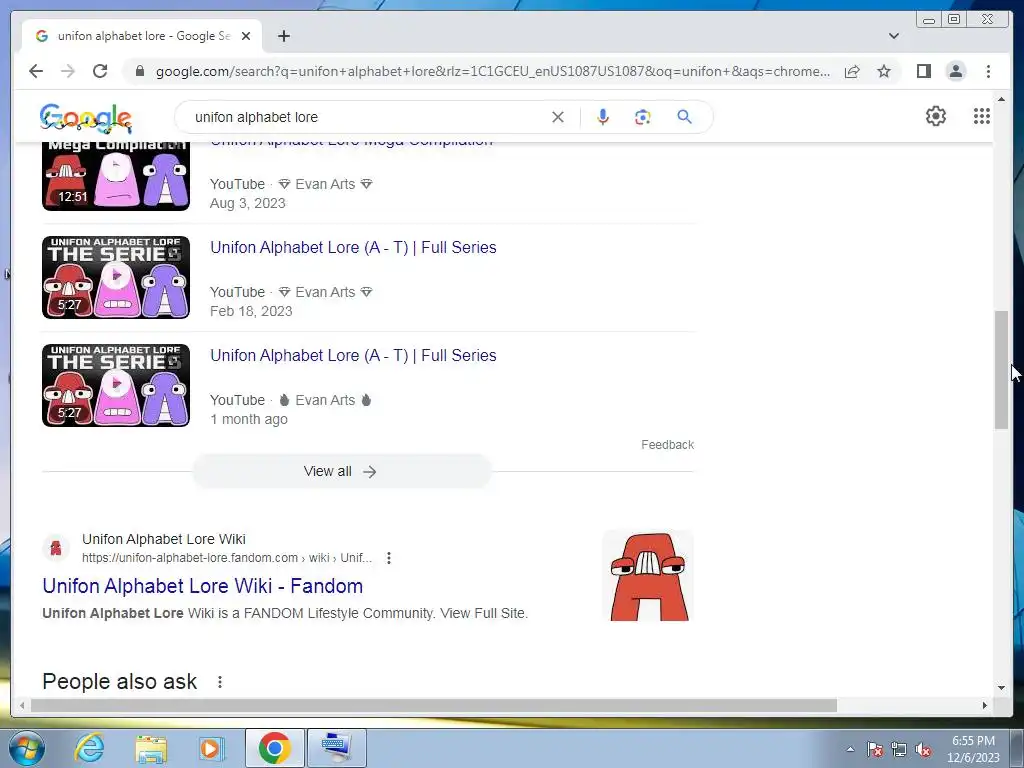View site information padlock icon
The width and height of the screenshot is (1024, 768).
click(139, 71)
